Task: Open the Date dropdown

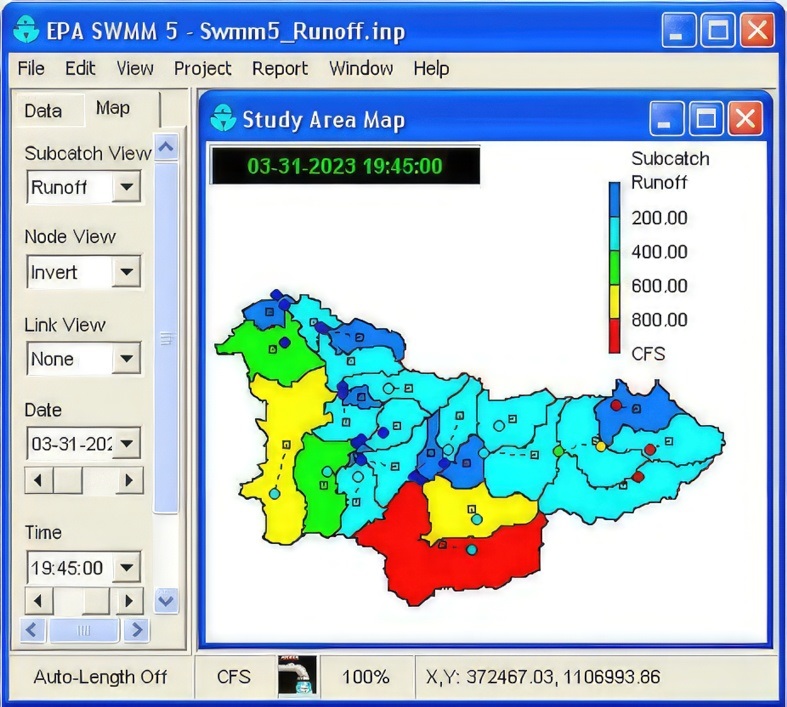Action: (126, 443)
